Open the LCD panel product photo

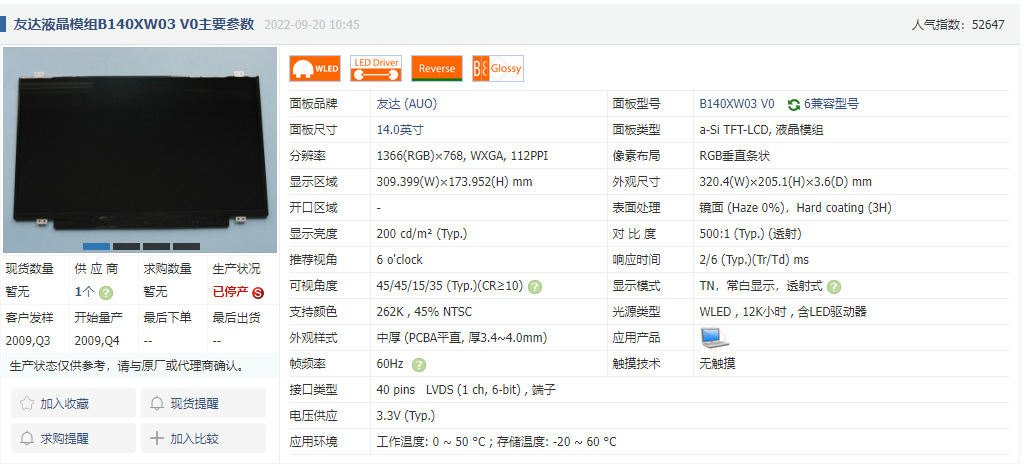point(140,149)
